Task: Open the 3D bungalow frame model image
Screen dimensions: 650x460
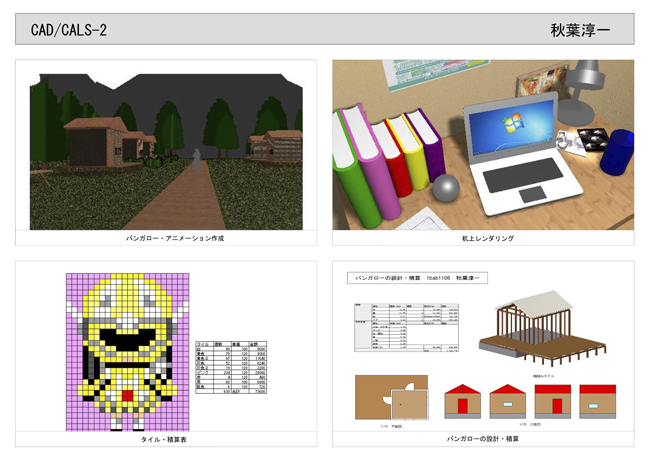Action: click(x=542, y=328)
